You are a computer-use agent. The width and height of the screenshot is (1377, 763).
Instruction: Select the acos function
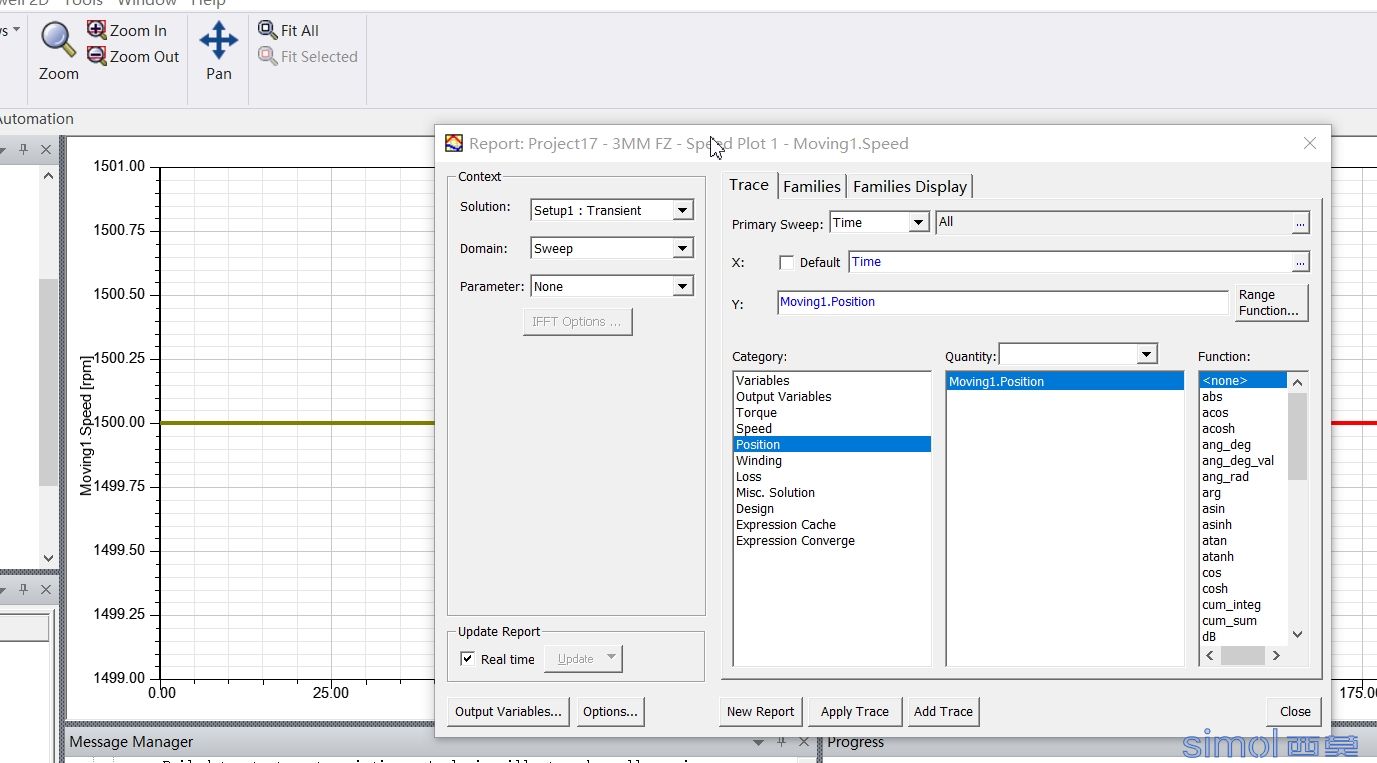[x=1243, y=413]
